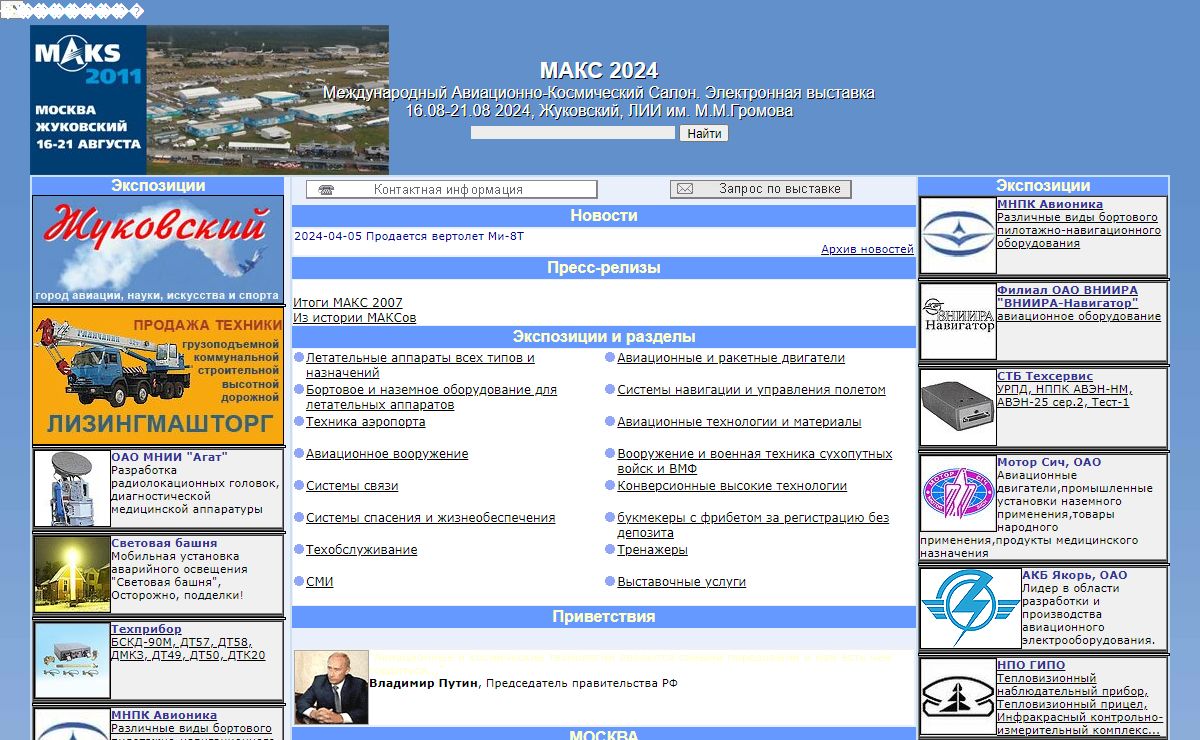Open МНПК Авионика link in right column
The image size is (1200, 740).
click(1050, 205)
